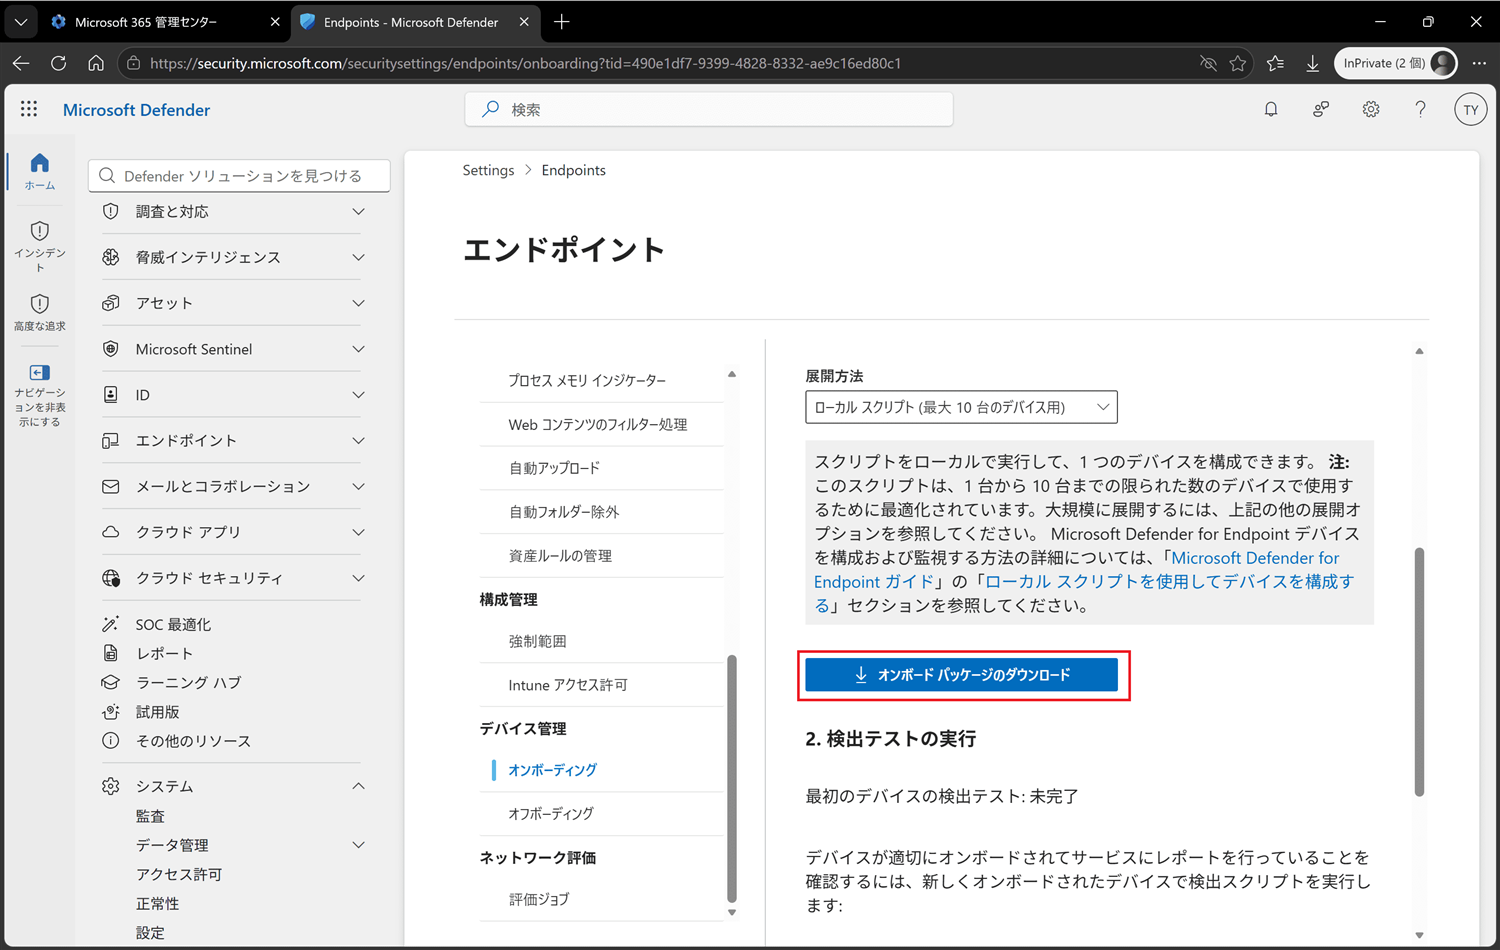Open 評価ジョブ settings item
Image resolution: width=1500 pixels, height=950 pixels.
point(539,899)
